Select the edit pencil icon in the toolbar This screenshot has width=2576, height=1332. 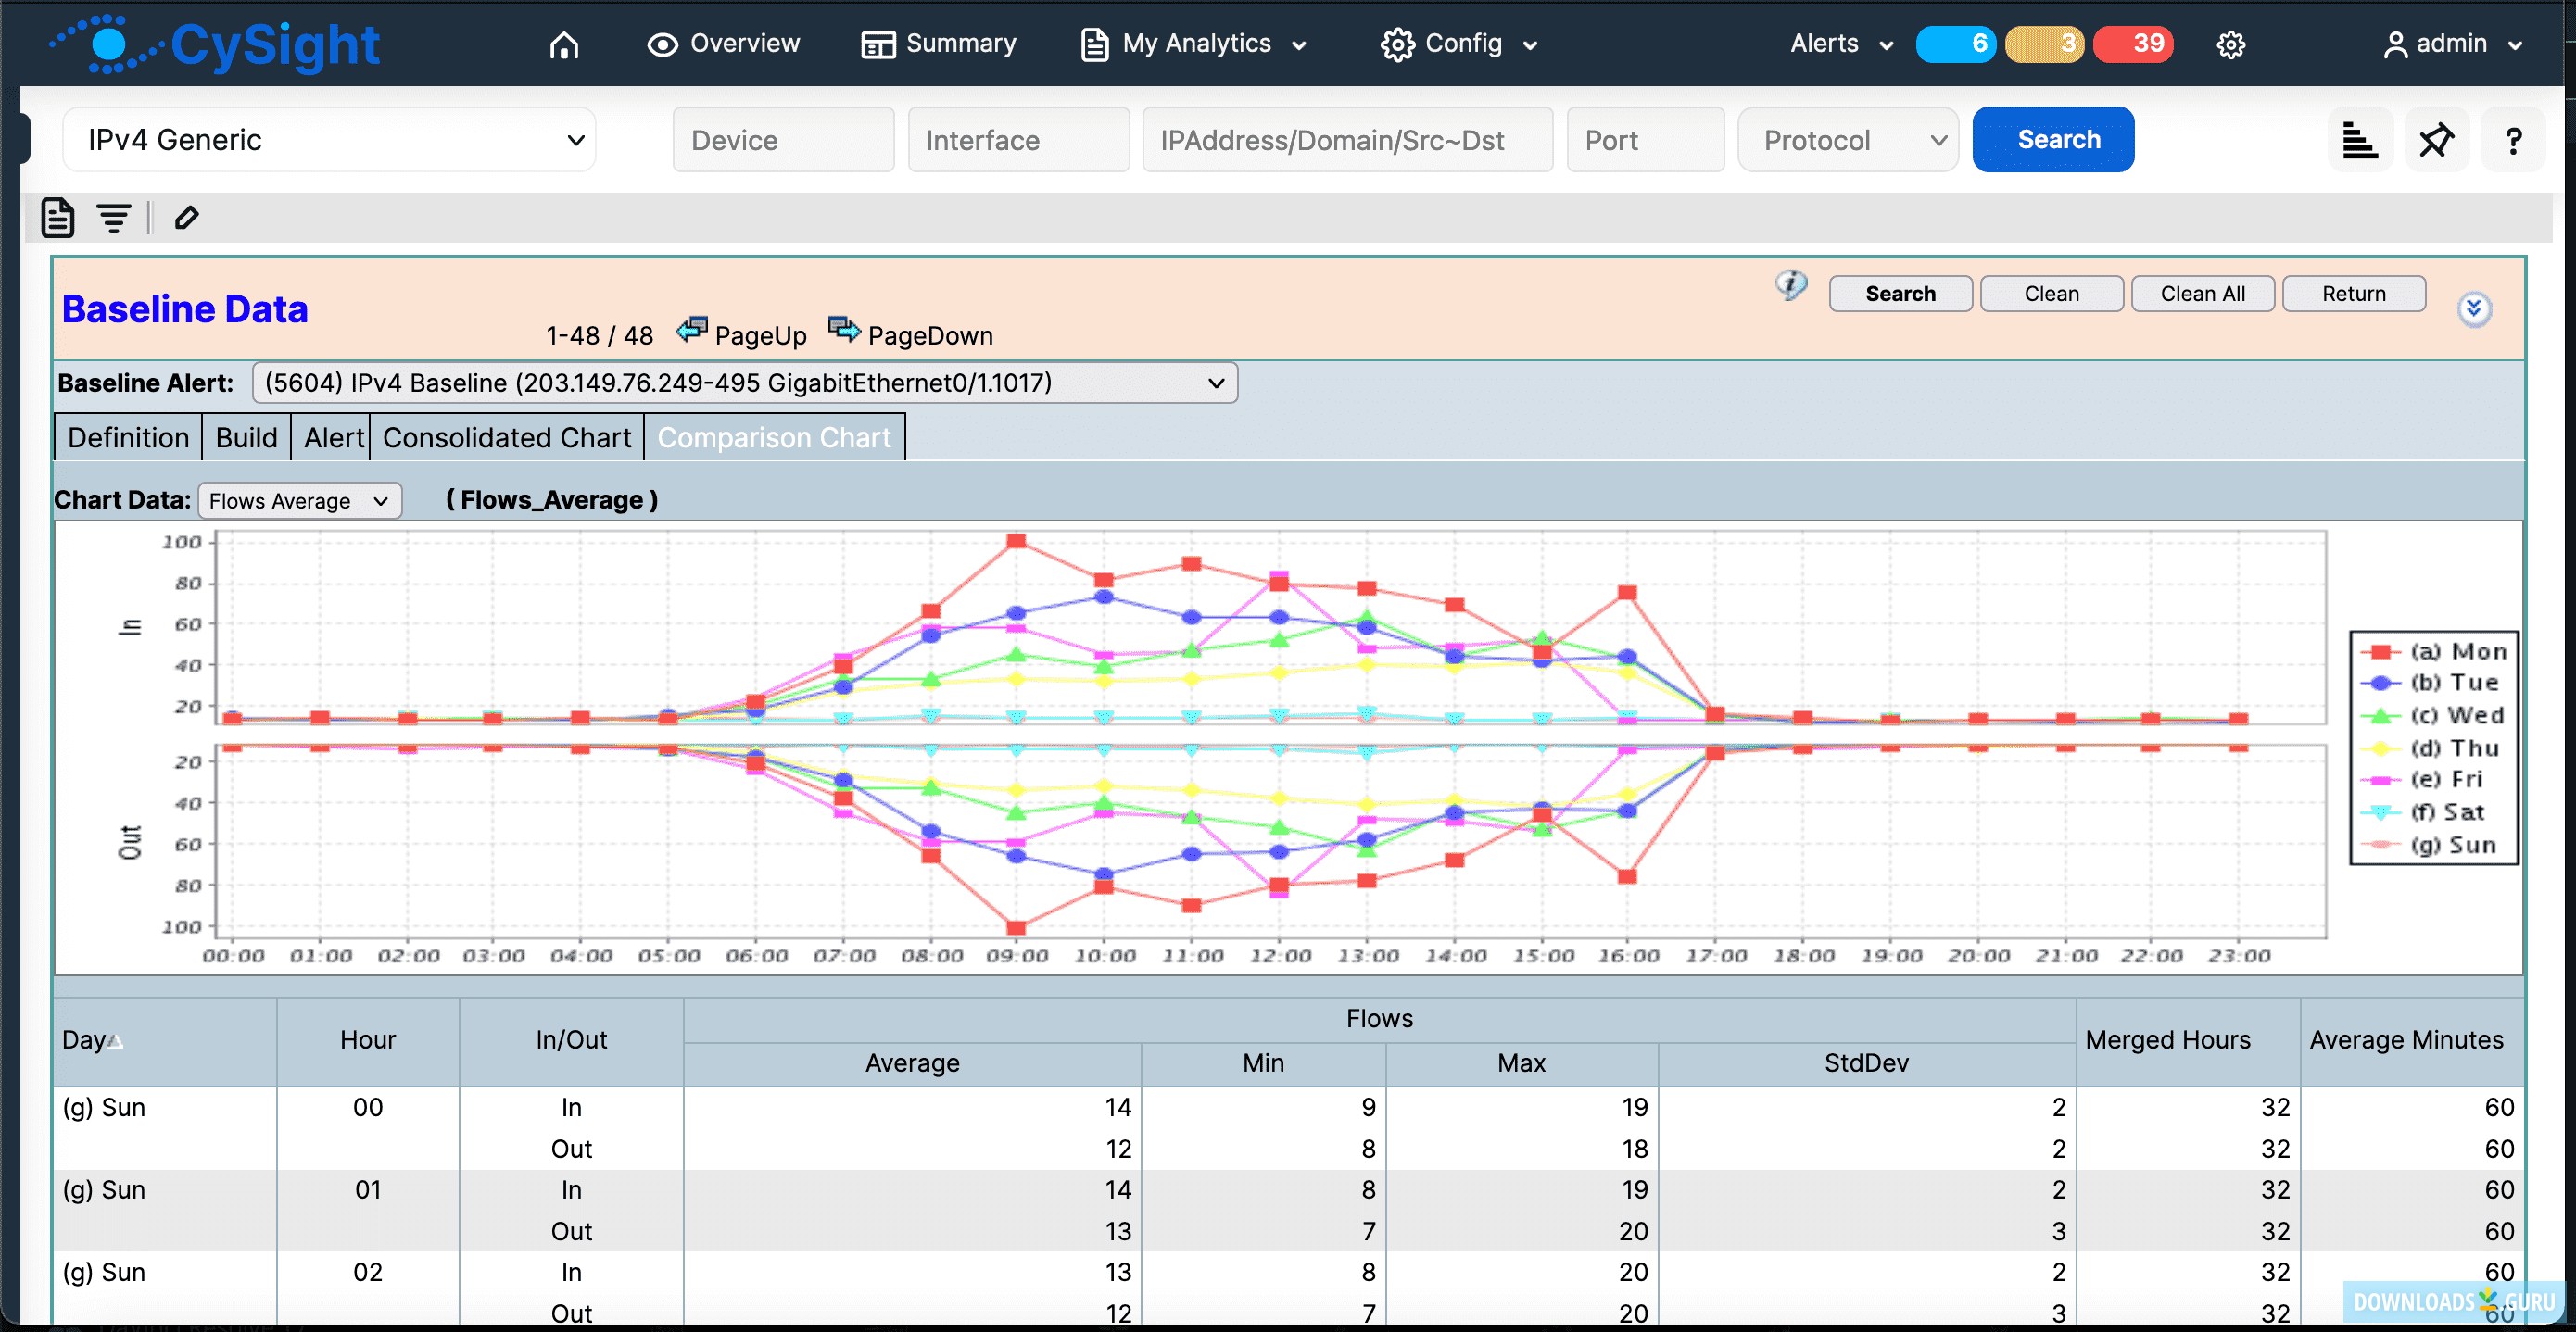point(186,217)
